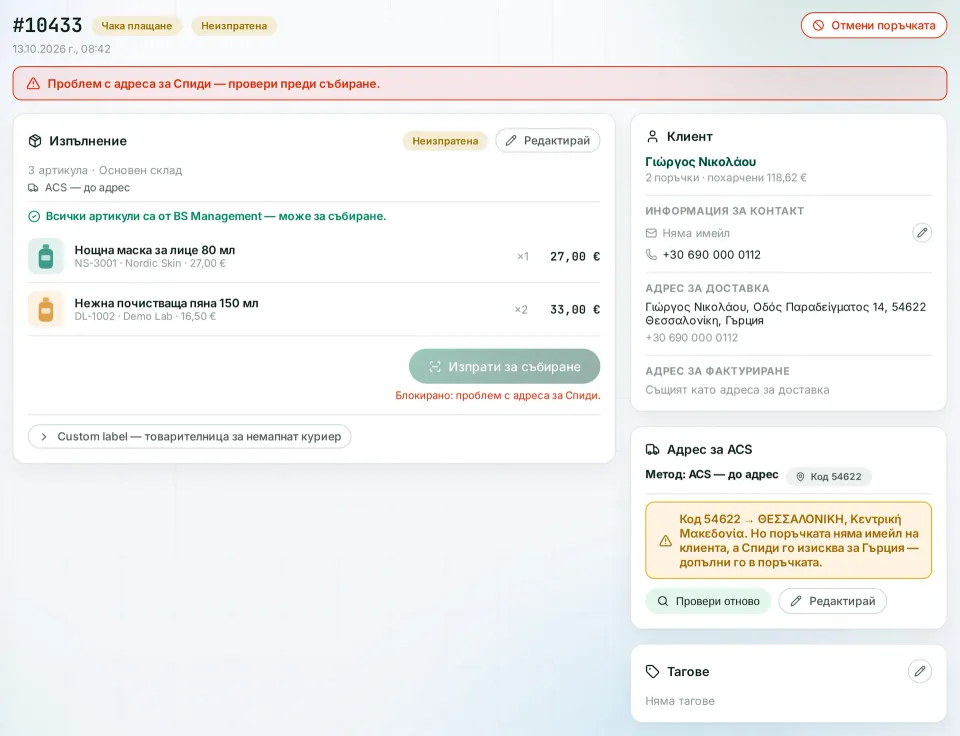960x736 pixels.
Task: Click the person icon beside Клиент
Action: click(653, 137)
